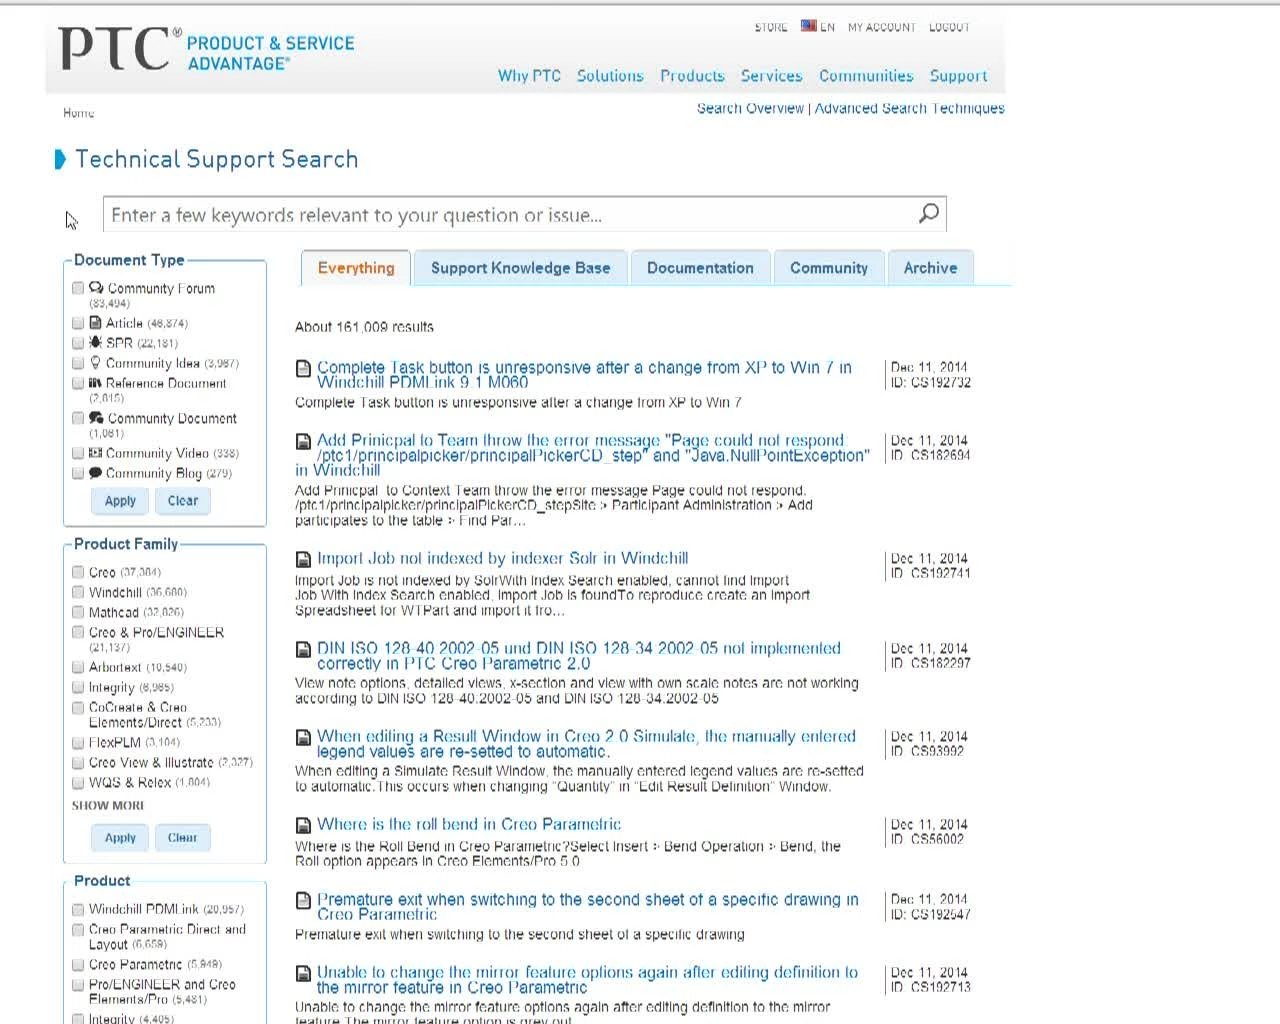Viewport: 1280px width, 1024px height.
Task: Expand SHOW MORE in Product Family
Action: pos(108,805)
